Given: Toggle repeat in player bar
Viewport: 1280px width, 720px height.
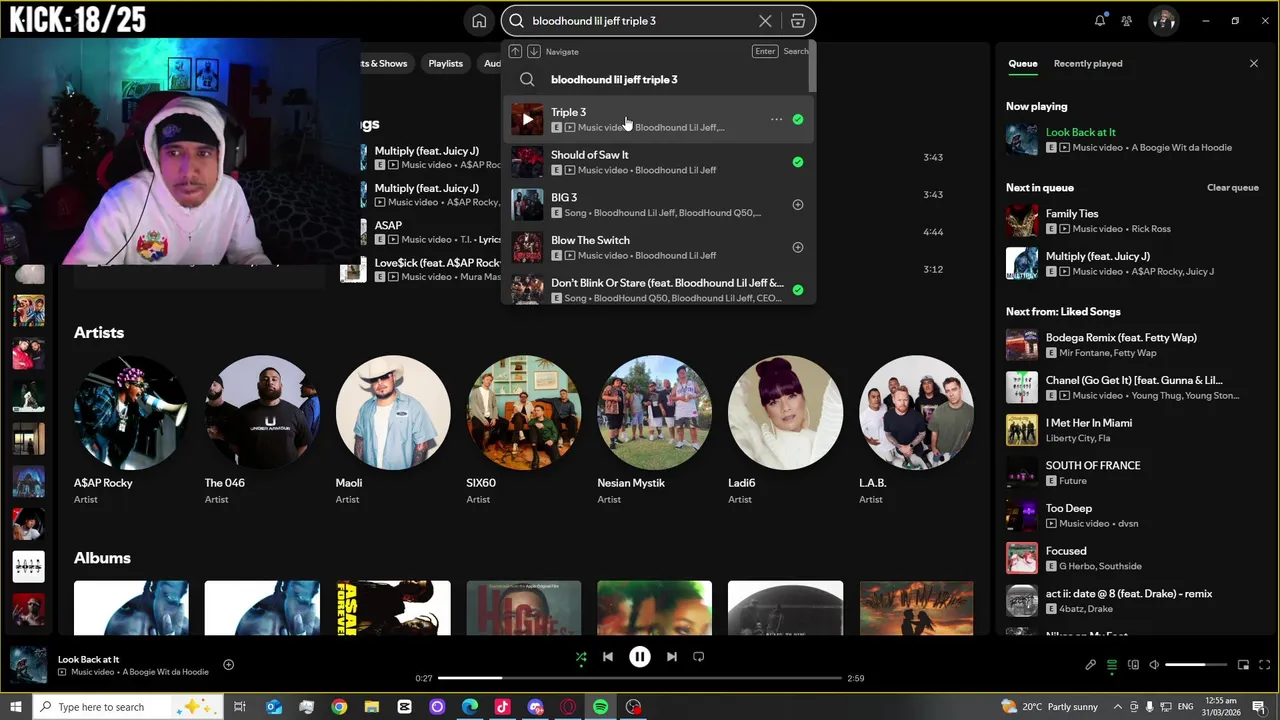Looking at the screenshot, I should click(x=699, y=657).
